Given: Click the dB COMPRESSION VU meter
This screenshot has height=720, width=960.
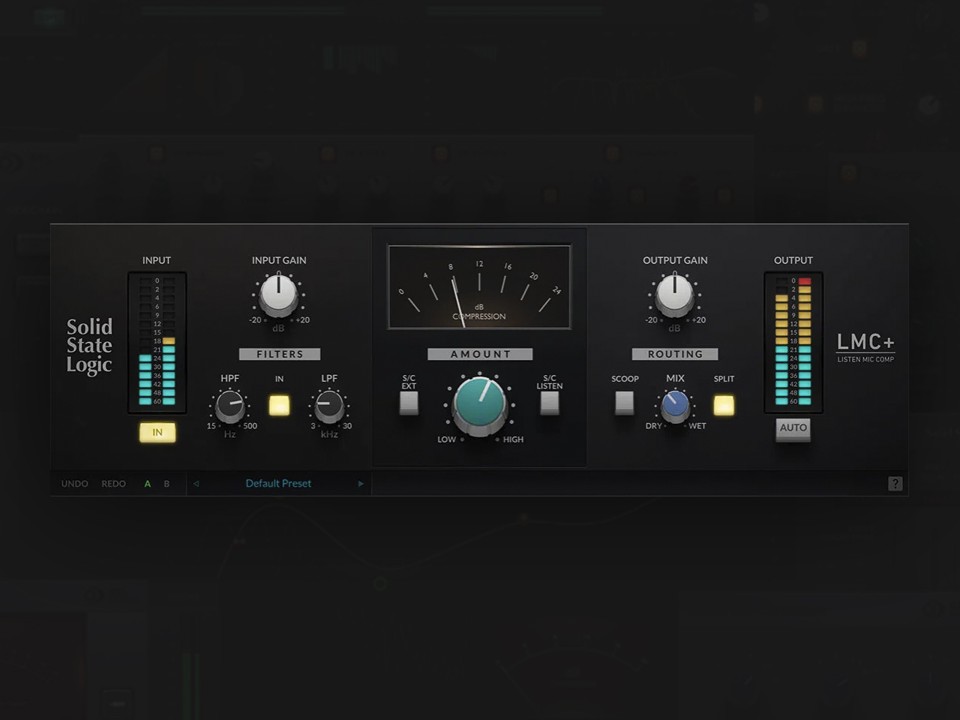Looking at the screenshot, I should point(479,287).
